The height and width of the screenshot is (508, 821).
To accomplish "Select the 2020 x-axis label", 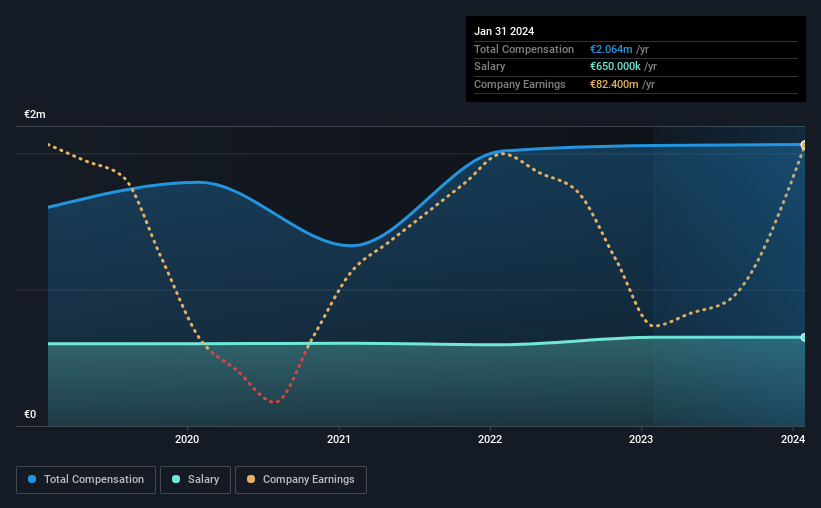I will point(187,439).
